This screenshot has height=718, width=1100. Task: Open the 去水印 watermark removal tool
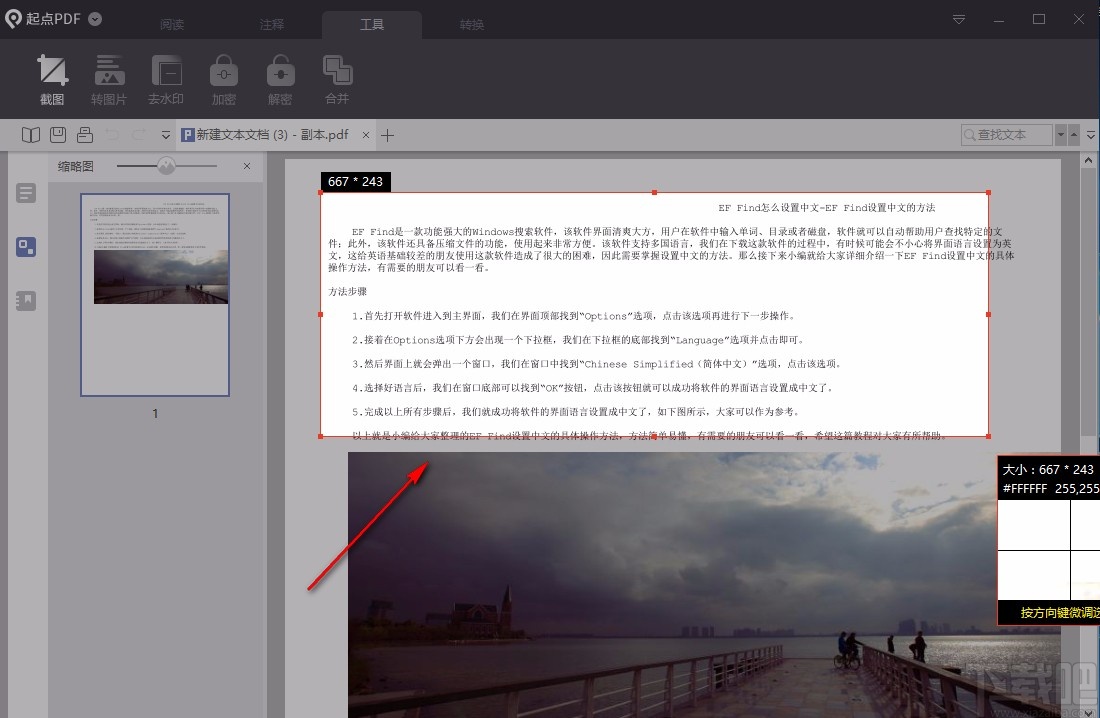166,79
